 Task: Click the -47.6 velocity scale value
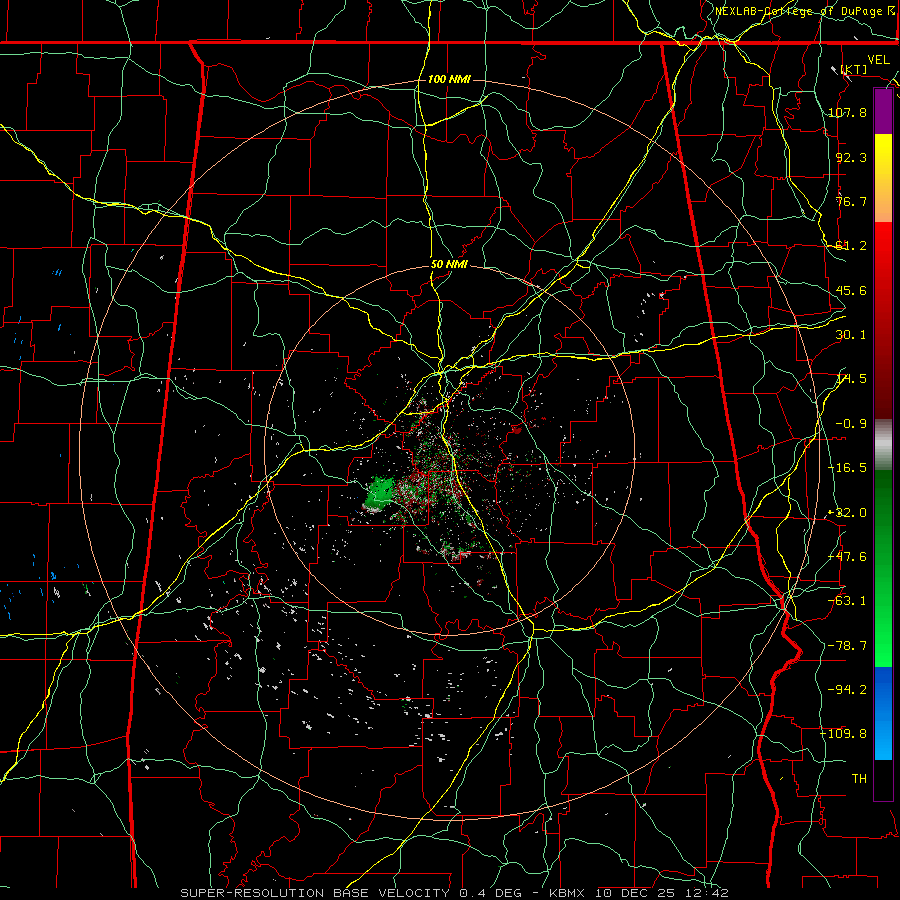(848, 557)
